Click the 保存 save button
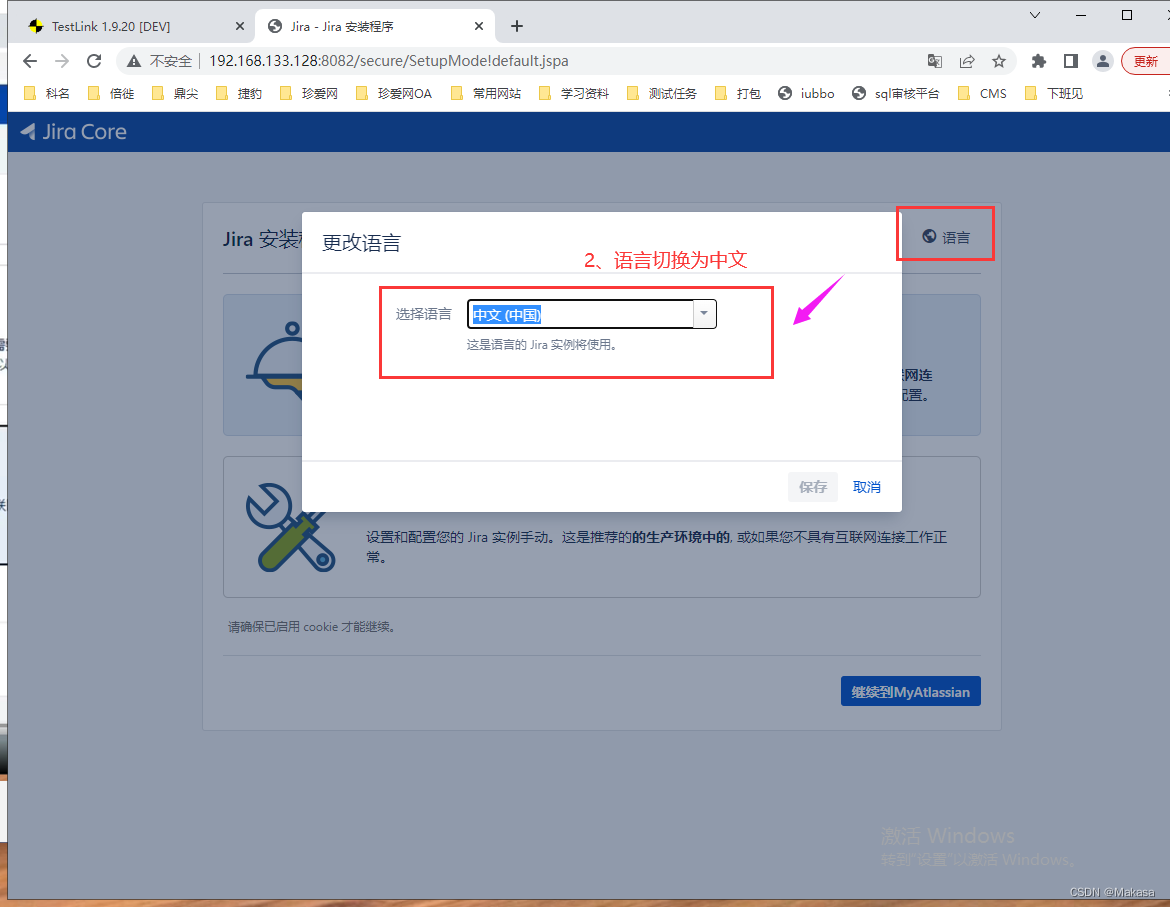The image size is (1170, 907). click(x=813, y=487)
